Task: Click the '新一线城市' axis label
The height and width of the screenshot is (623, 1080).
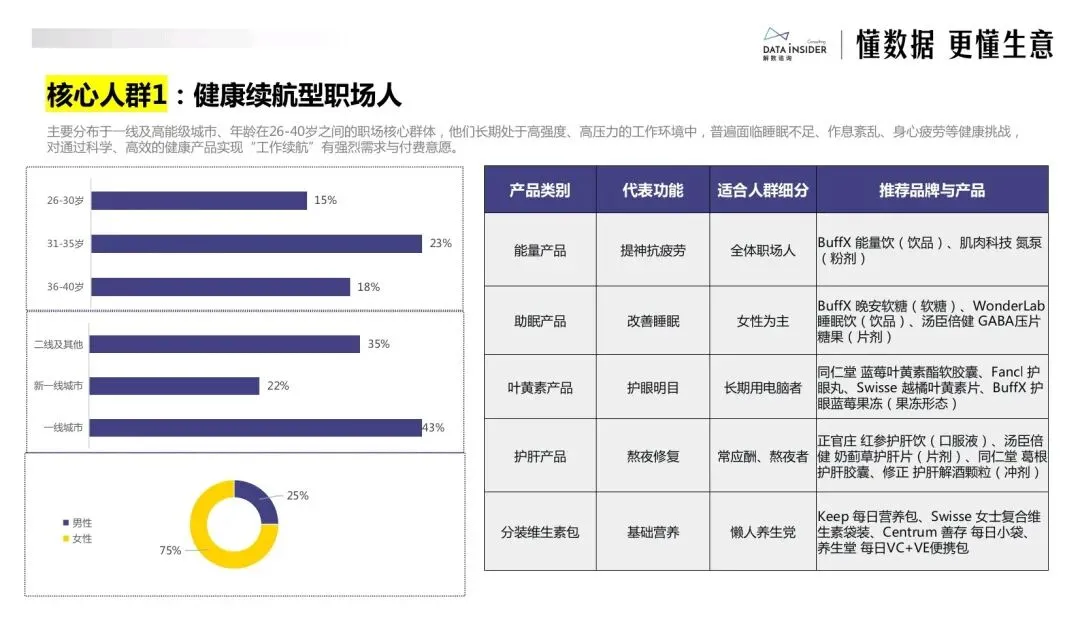Action: pos(59,386)
